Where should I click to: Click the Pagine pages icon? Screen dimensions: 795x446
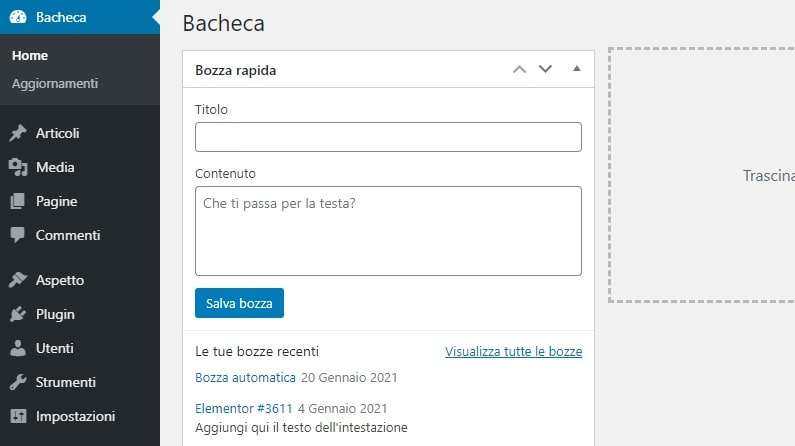pos(17,201)
